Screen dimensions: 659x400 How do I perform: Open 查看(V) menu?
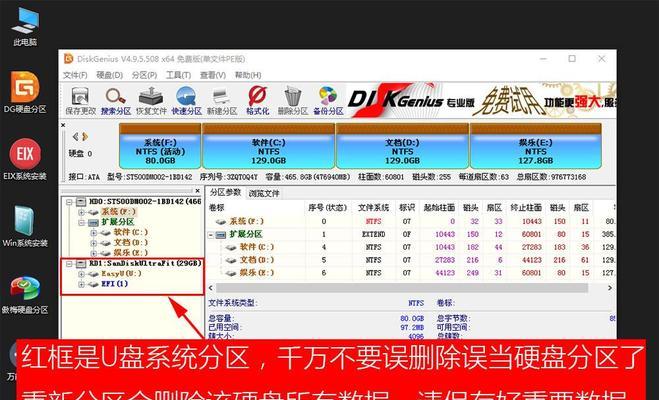(213, 75)
